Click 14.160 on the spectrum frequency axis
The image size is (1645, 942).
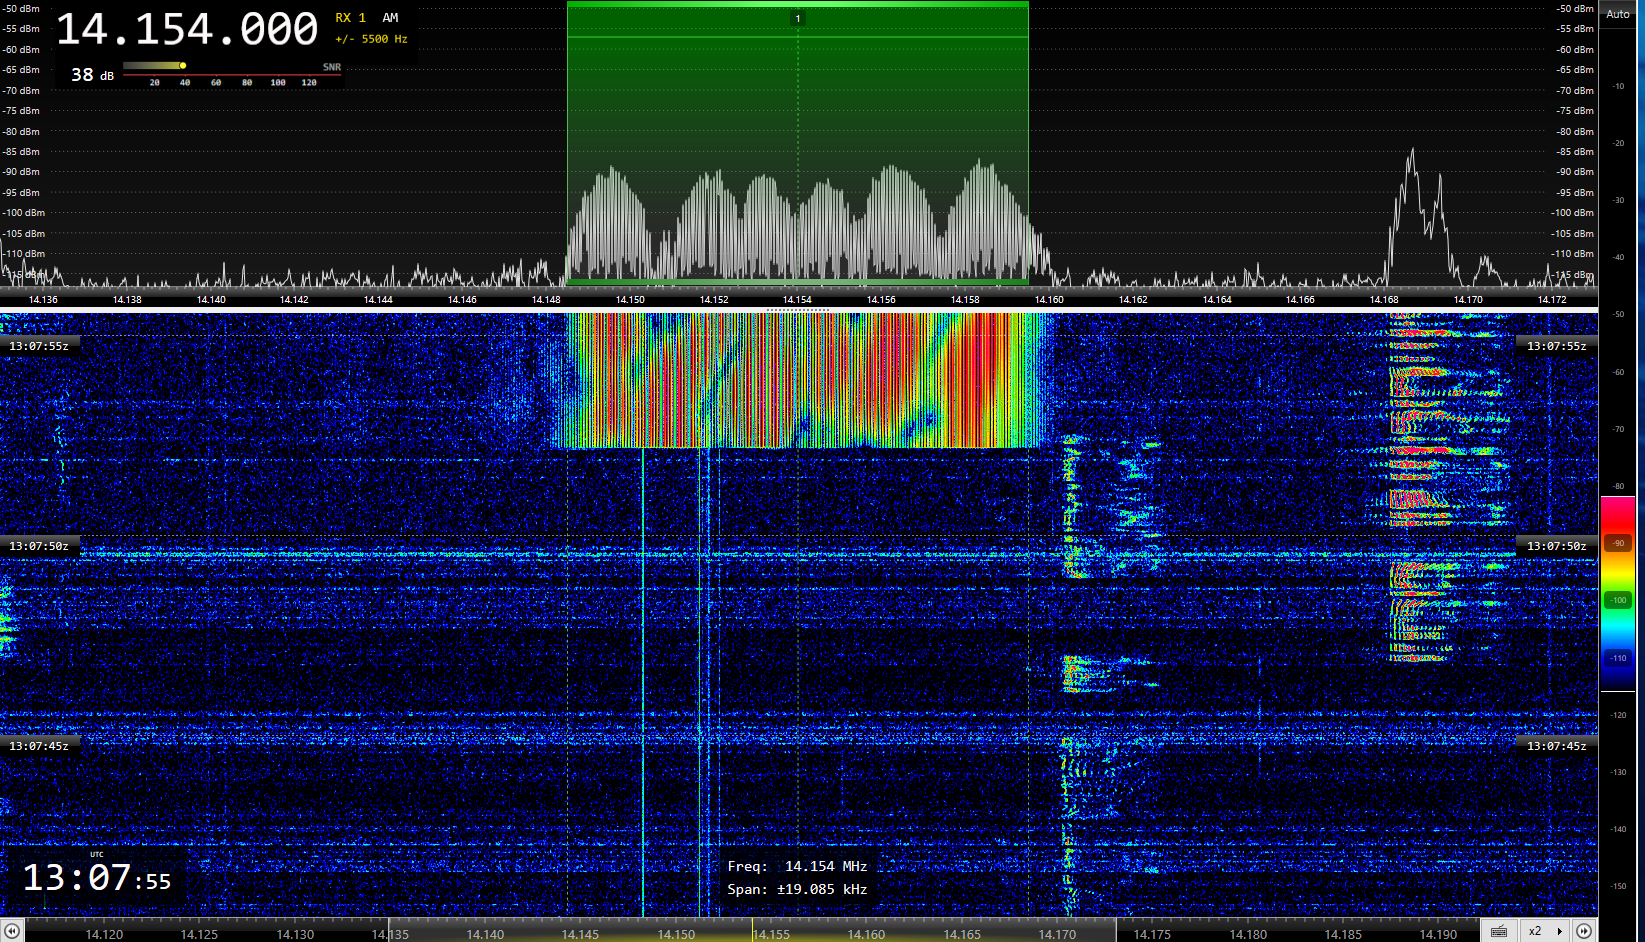pos(1049,299)
